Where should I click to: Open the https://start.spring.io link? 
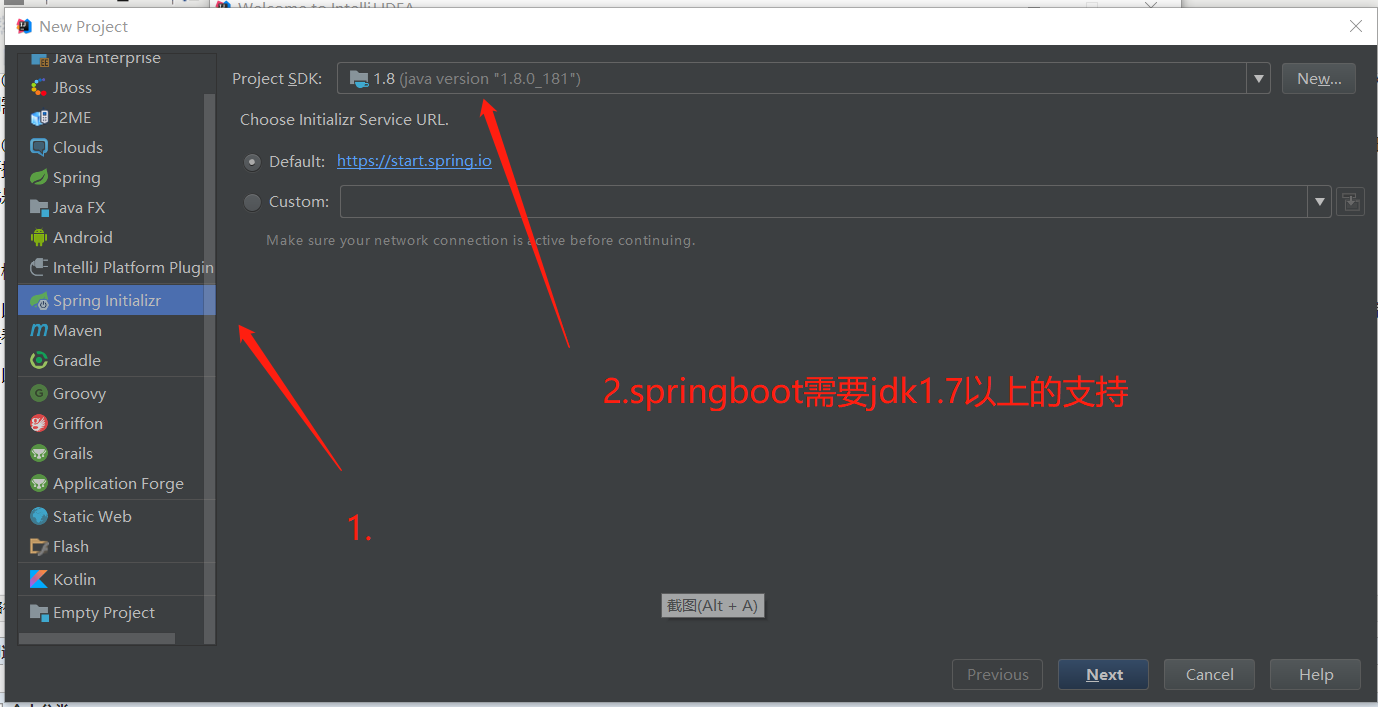[x=414, y=161]
